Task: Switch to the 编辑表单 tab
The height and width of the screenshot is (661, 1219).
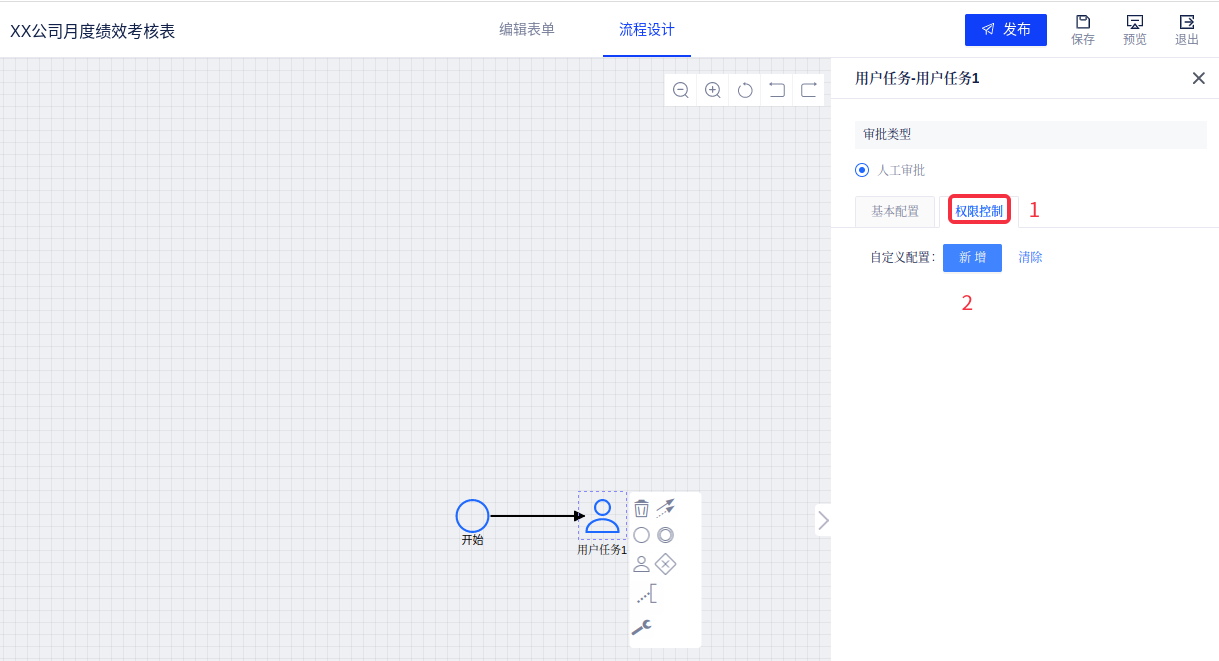Action: tap(527, 30)
